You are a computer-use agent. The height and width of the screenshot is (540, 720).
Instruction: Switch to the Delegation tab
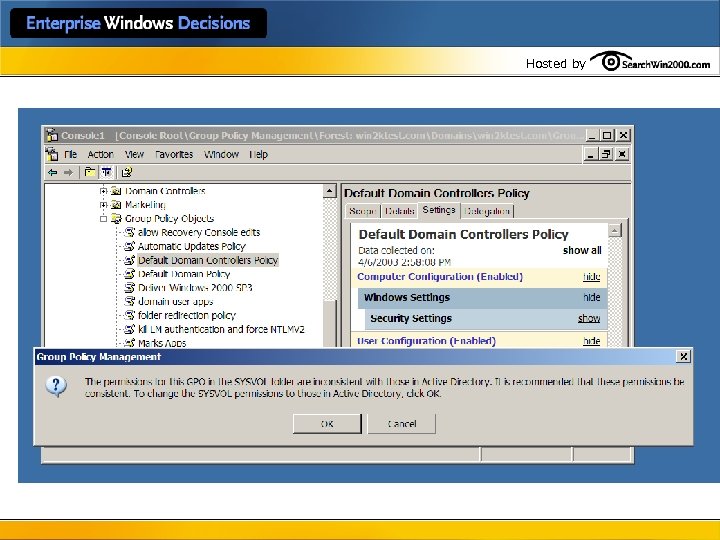pos(487,211)
